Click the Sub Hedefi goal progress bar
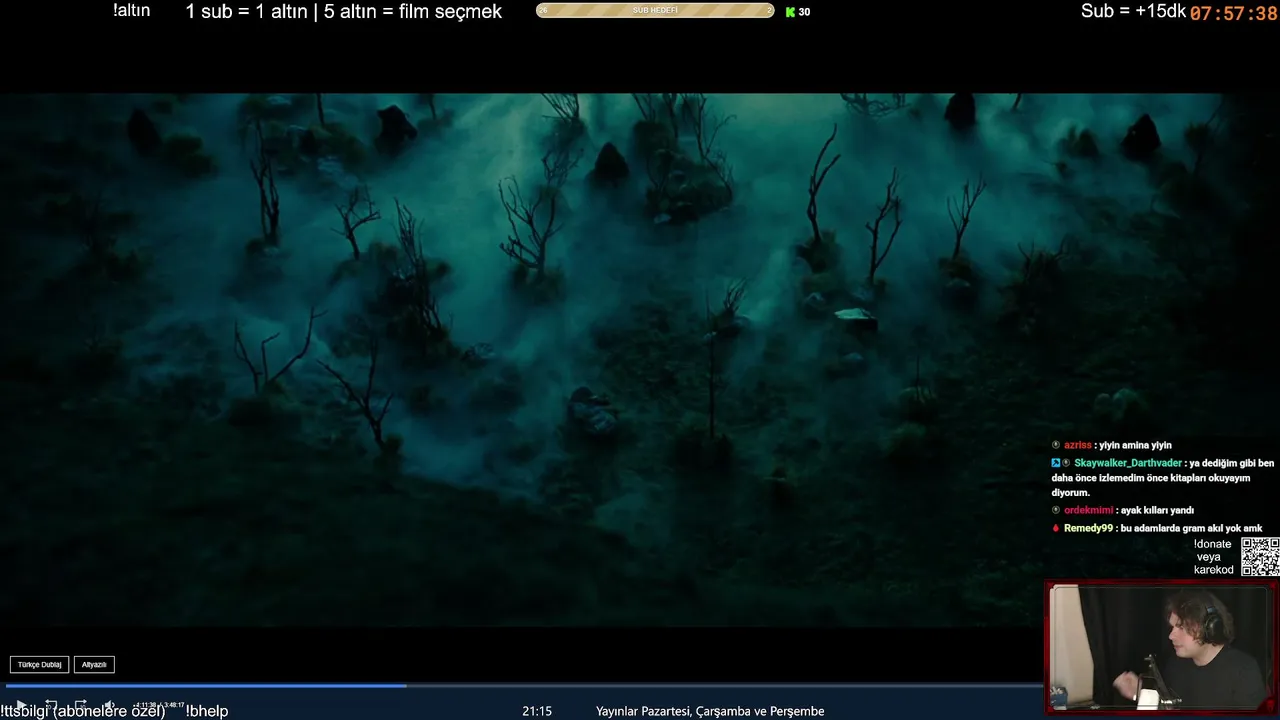This screenshot has width=1280, height=720. pyautogui.click(x=655, y=11)
